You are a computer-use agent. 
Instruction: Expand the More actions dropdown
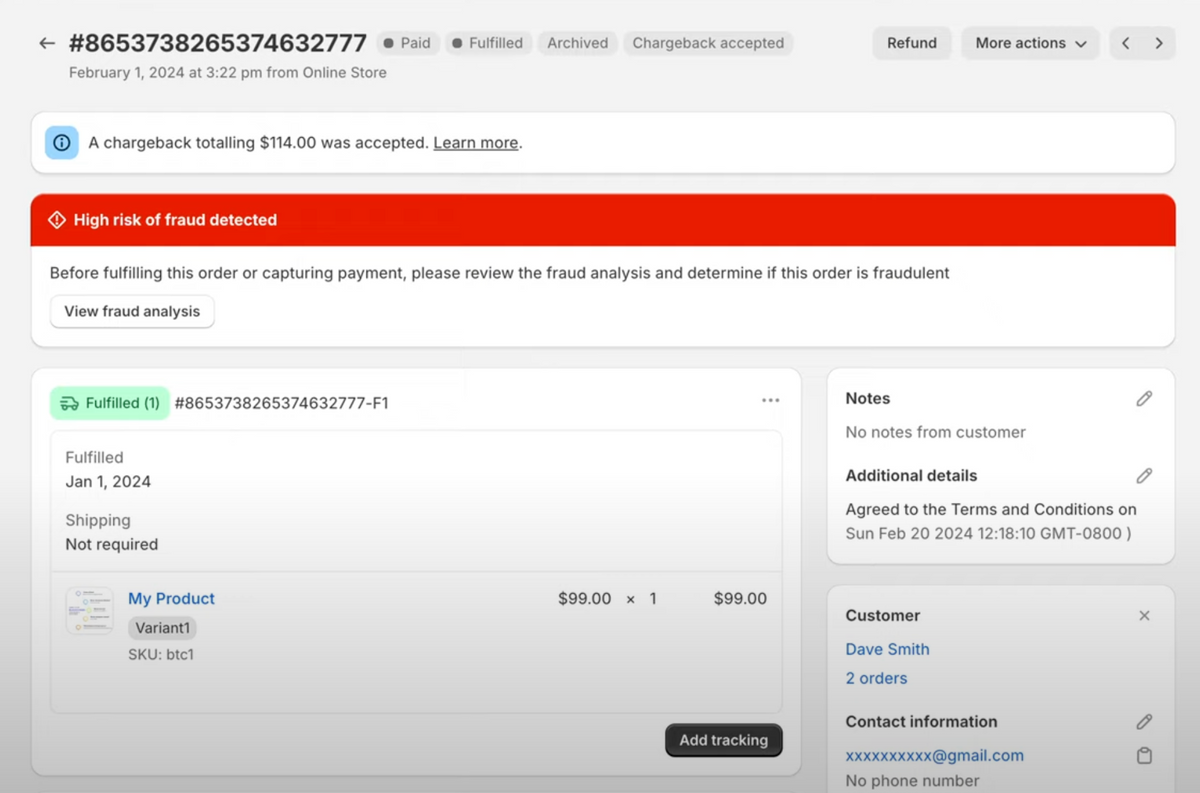click(1030, 43)
